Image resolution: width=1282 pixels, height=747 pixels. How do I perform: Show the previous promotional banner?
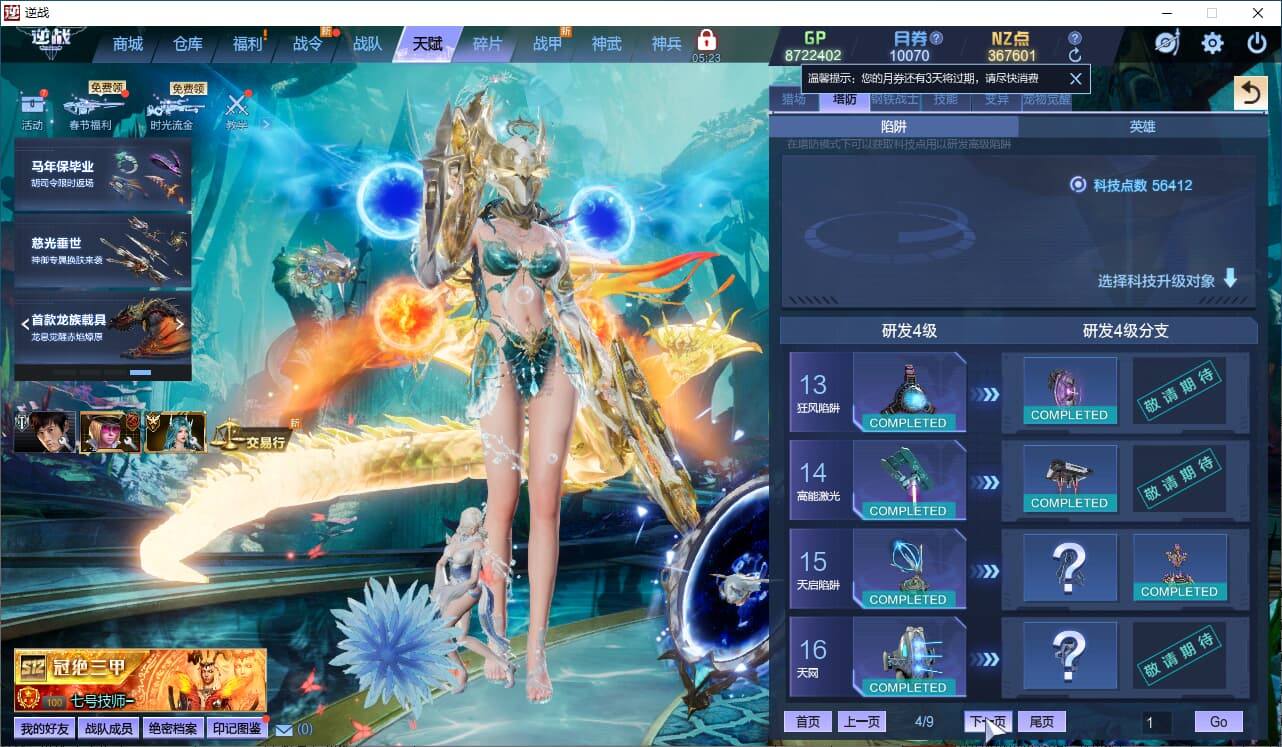24,324
